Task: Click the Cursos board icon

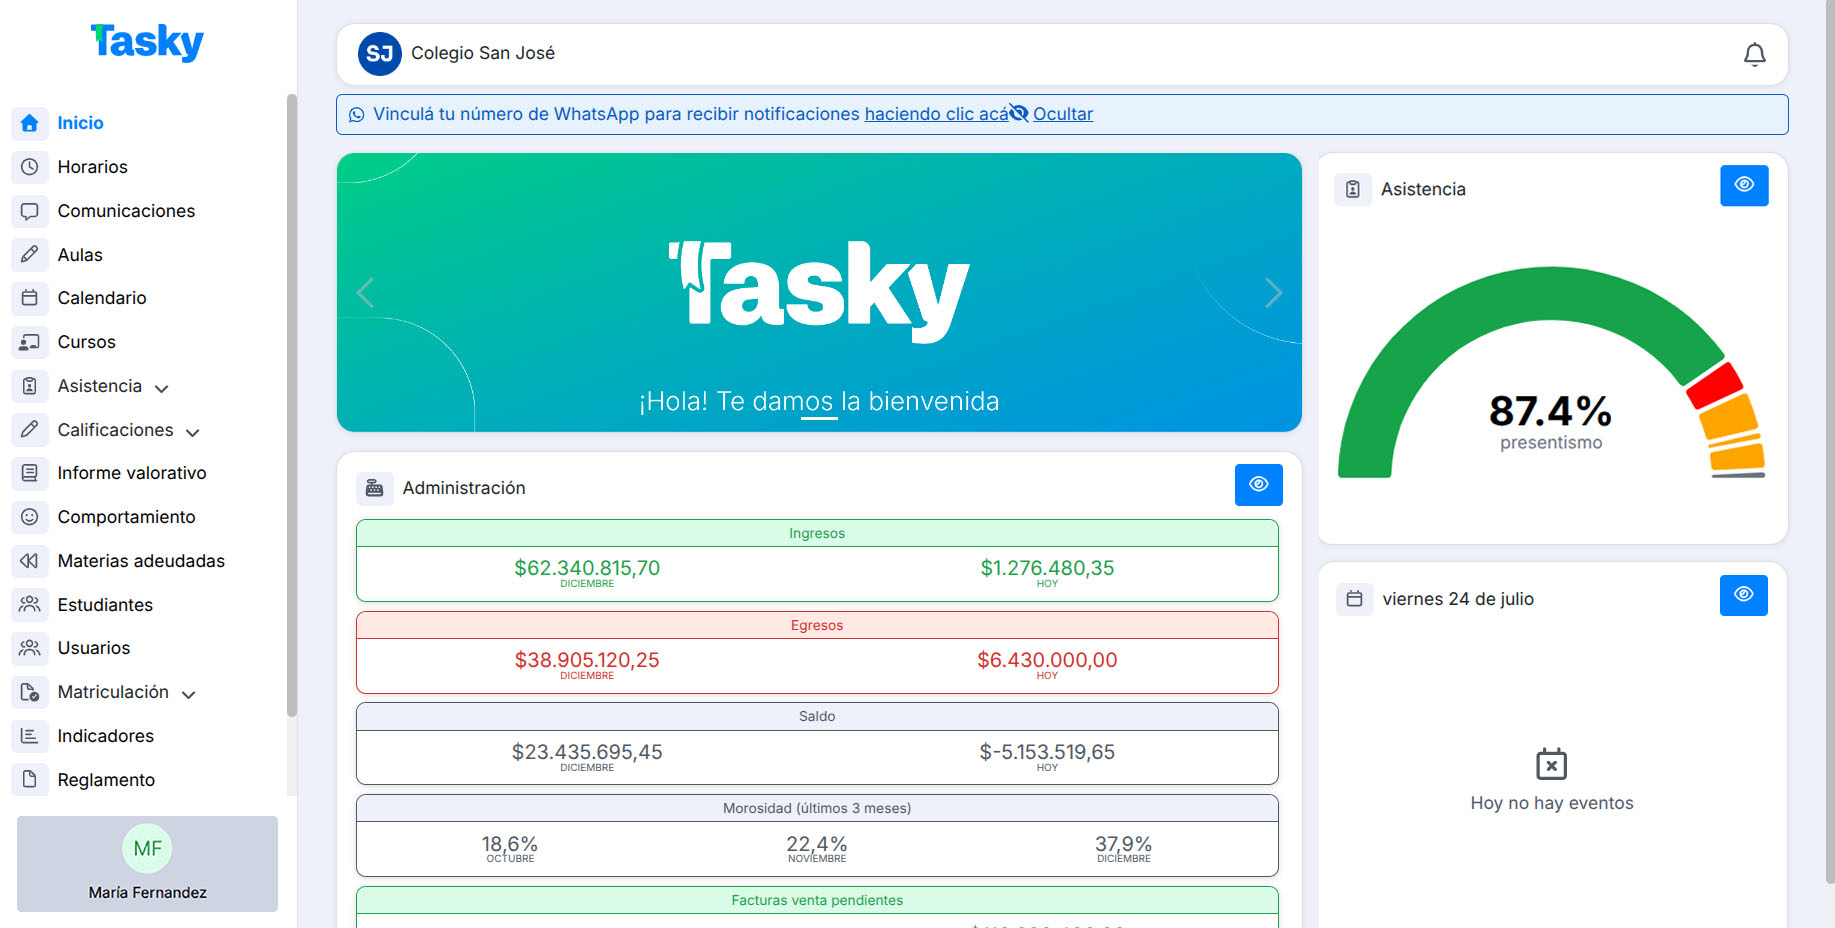Action: pos(30,342)
